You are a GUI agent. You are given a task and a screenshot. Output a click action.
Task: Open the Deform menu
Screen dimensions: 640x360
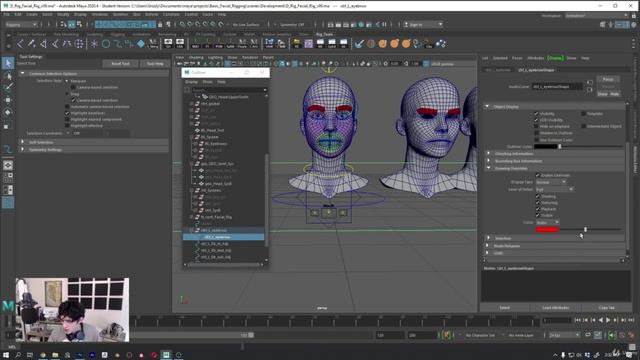pyautogui.click(x=151, y=14)
